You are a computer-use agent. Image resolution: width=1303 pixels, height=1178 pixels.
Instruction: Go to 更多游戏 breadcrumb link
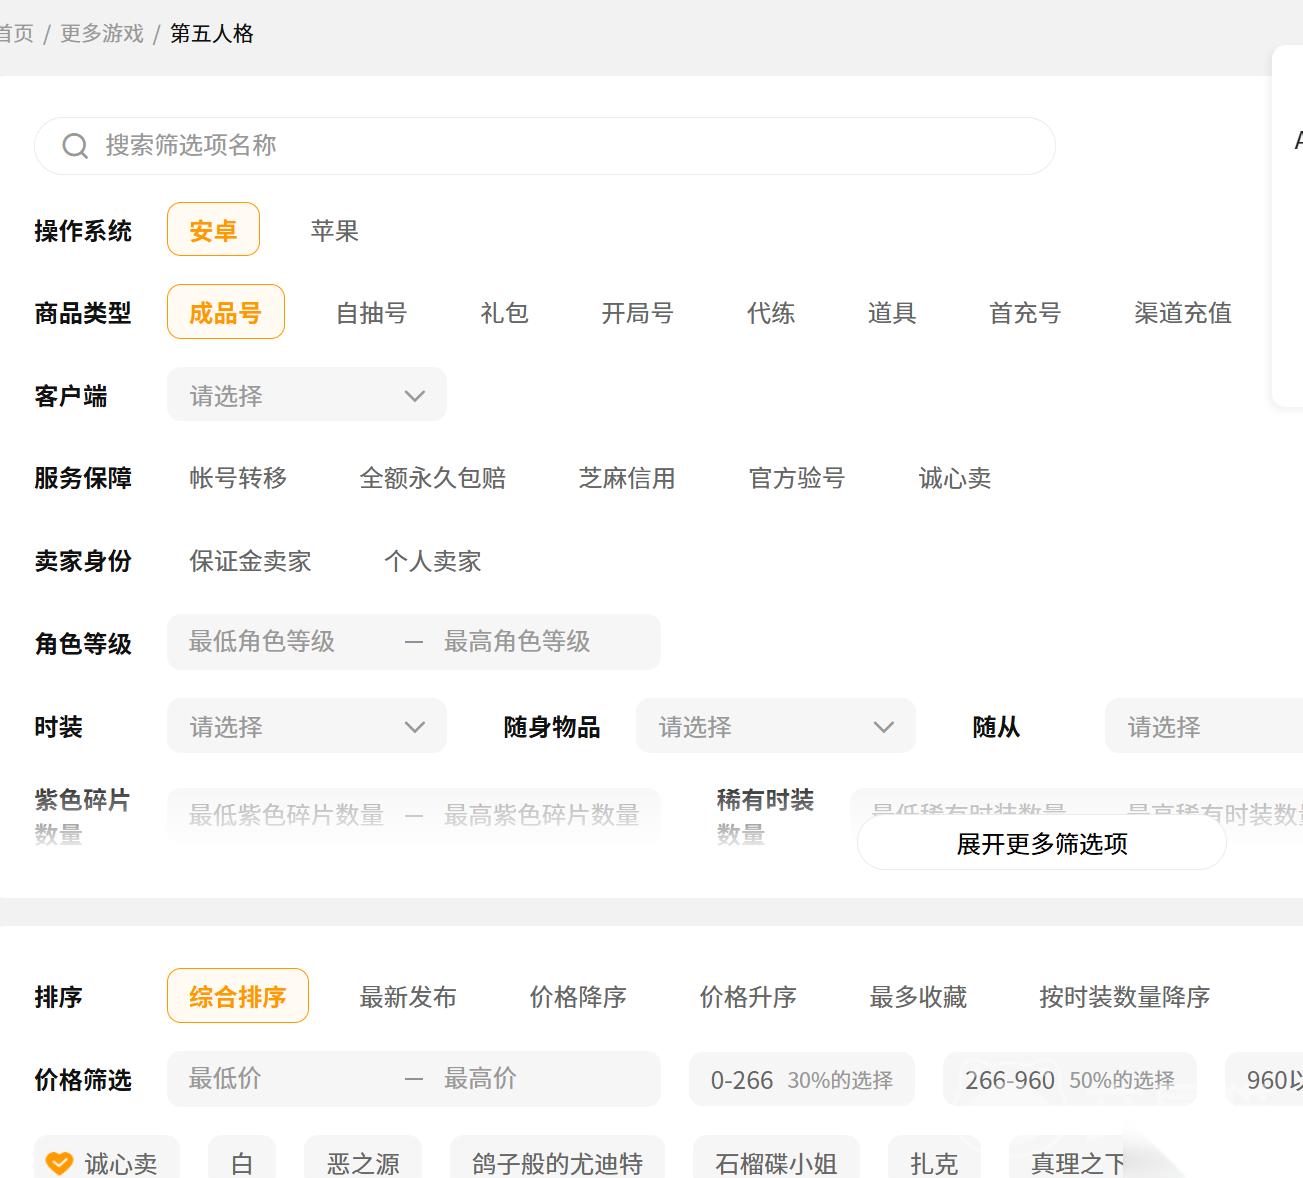pyautogui.click(x=102, y=34)
